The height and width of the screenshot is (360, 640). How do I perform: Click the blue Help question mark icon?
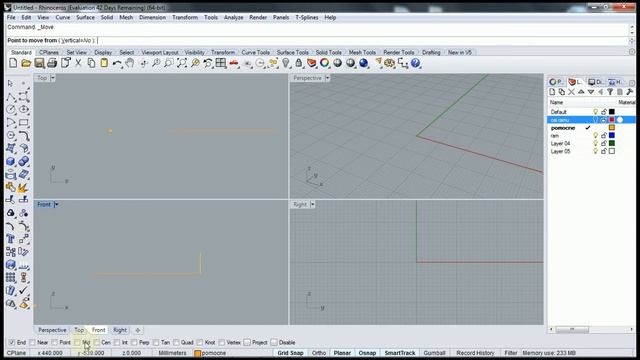(x=416, y=63)
